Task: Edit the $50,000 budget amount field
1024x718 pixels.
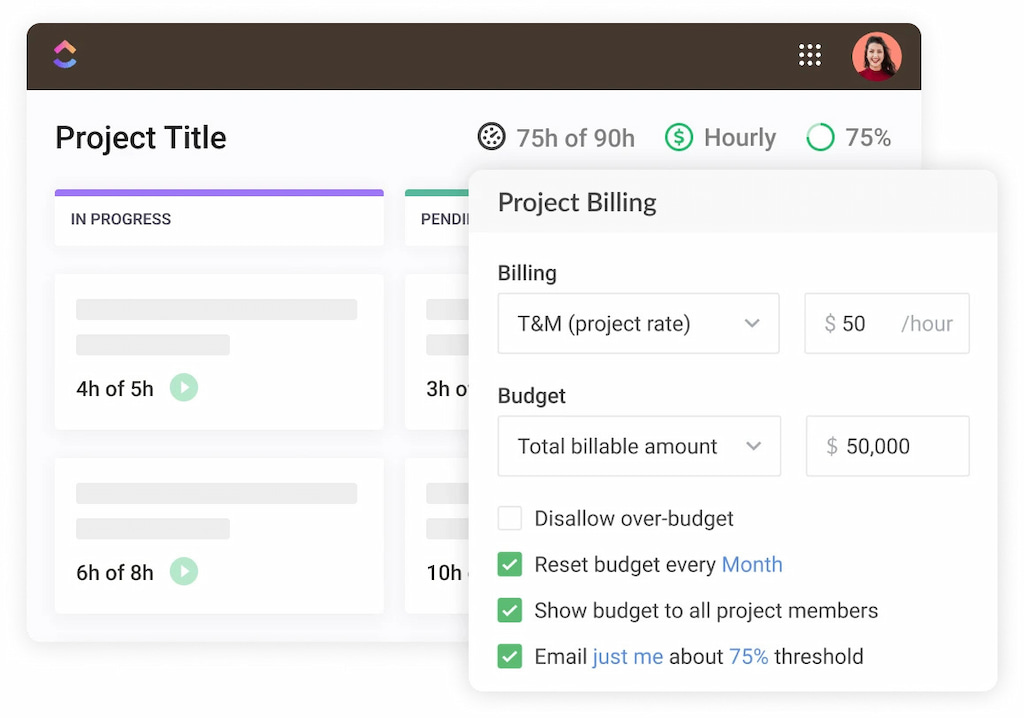Action: tap(887, 446)
